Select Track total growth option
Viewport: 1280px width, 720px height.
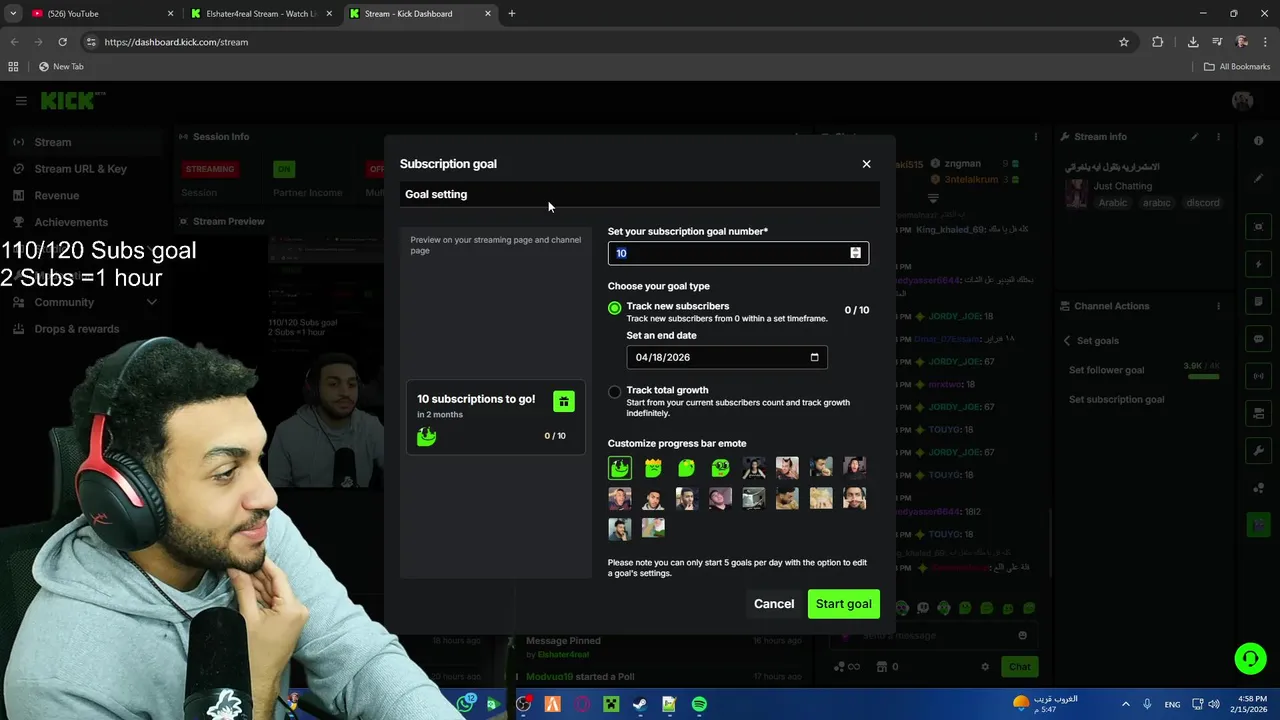[x=614, y=392]
